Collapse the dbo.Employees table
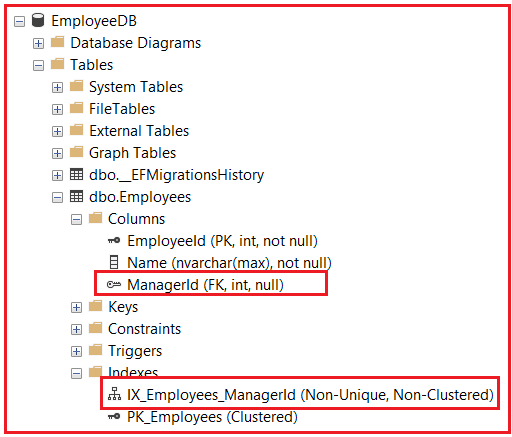 (57, 198)
